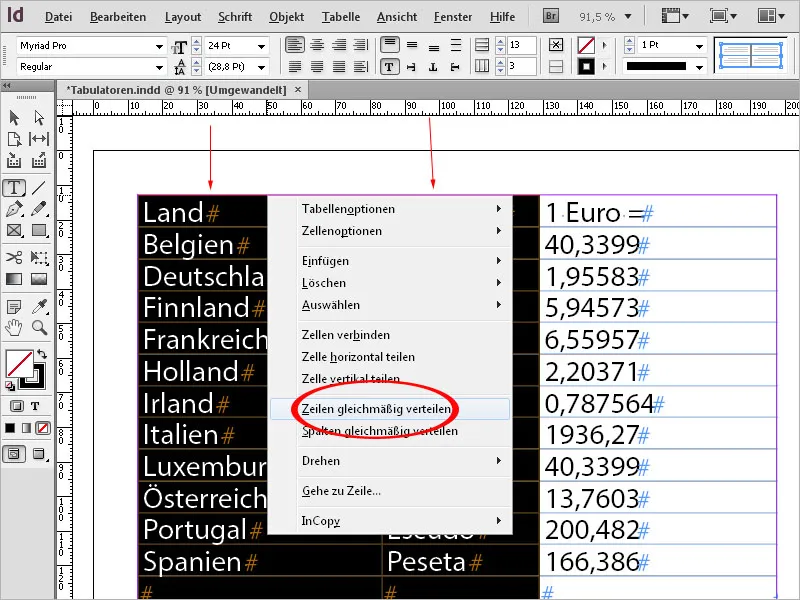800x600 pixels.
Task: Toggle cell vertical align bottom
Action: click(x=434, y=47)
